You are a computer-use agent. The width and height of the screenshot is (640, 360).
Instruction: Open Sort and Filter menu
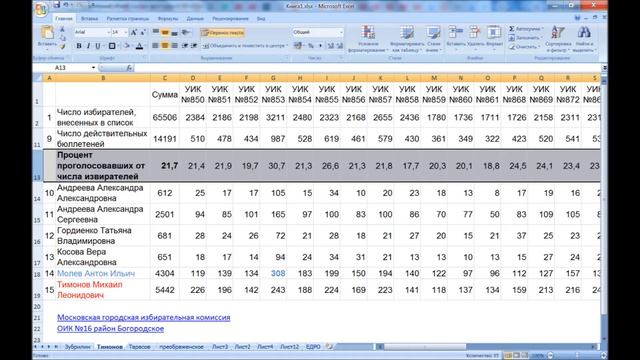point(558,39)
